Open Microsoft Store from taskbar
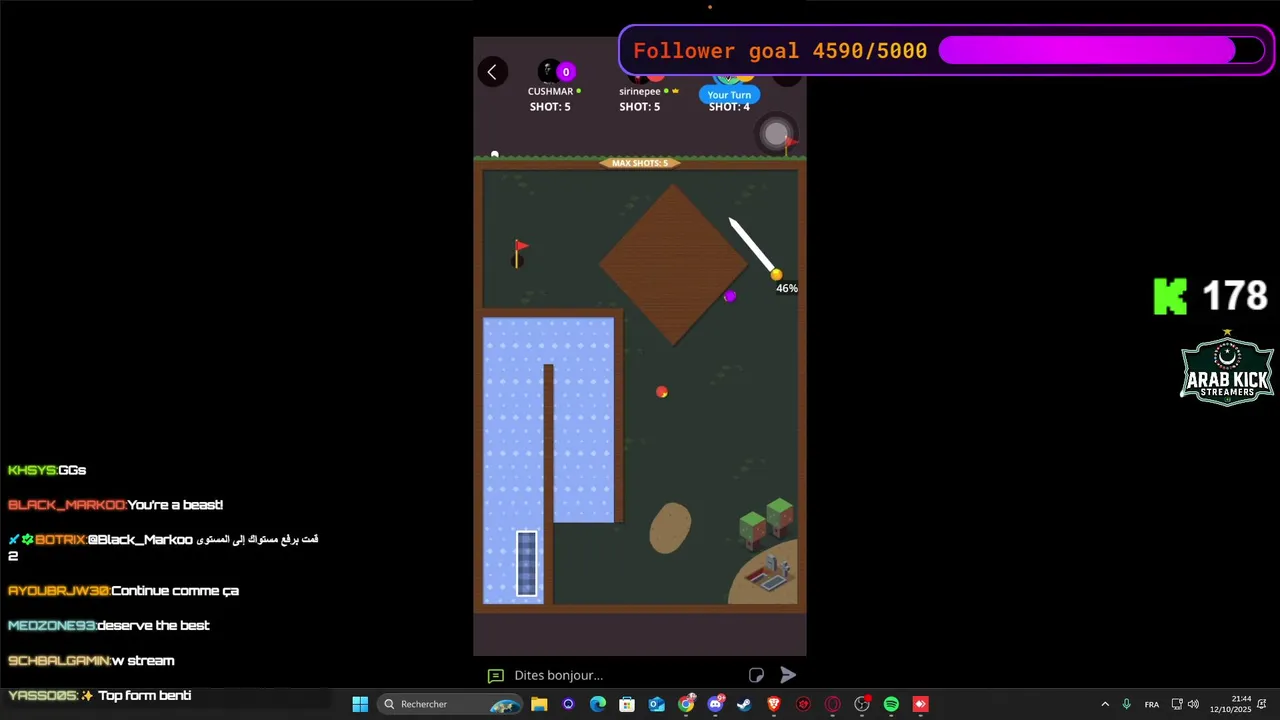The width and height of the screenshot is (1280, 720). point(627,704)
